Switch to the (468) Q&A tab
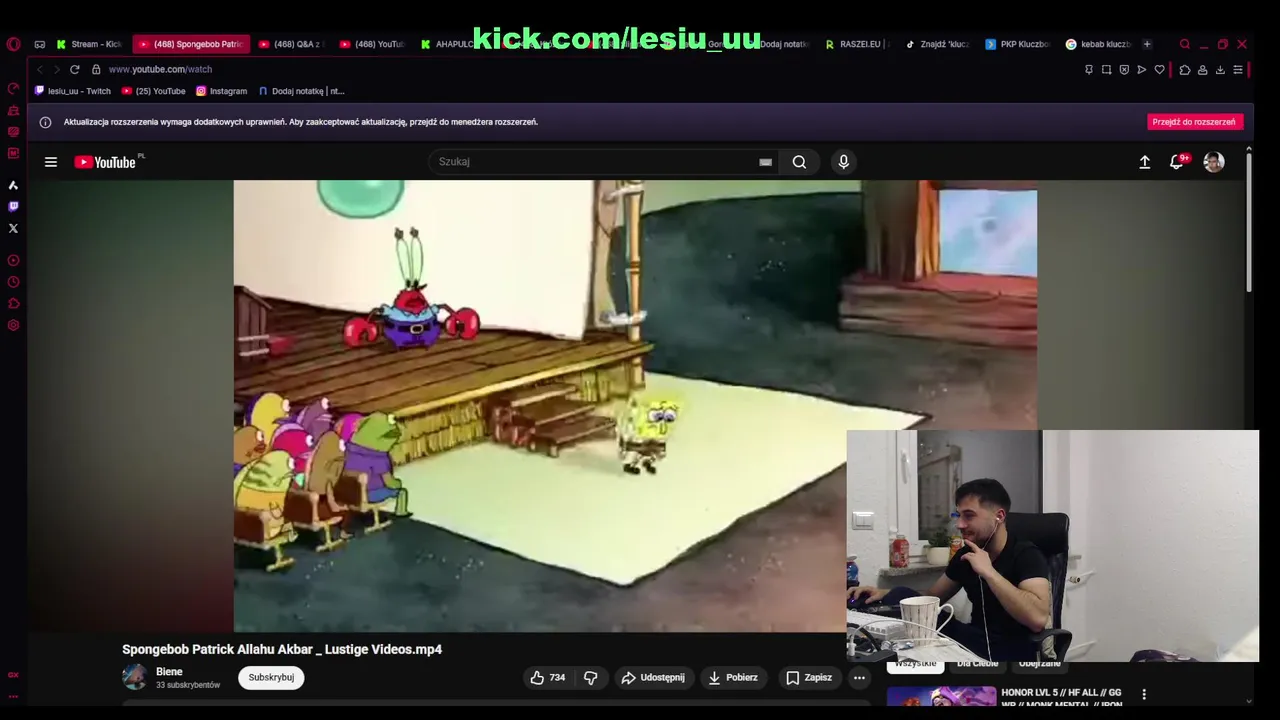 [290, 44]
